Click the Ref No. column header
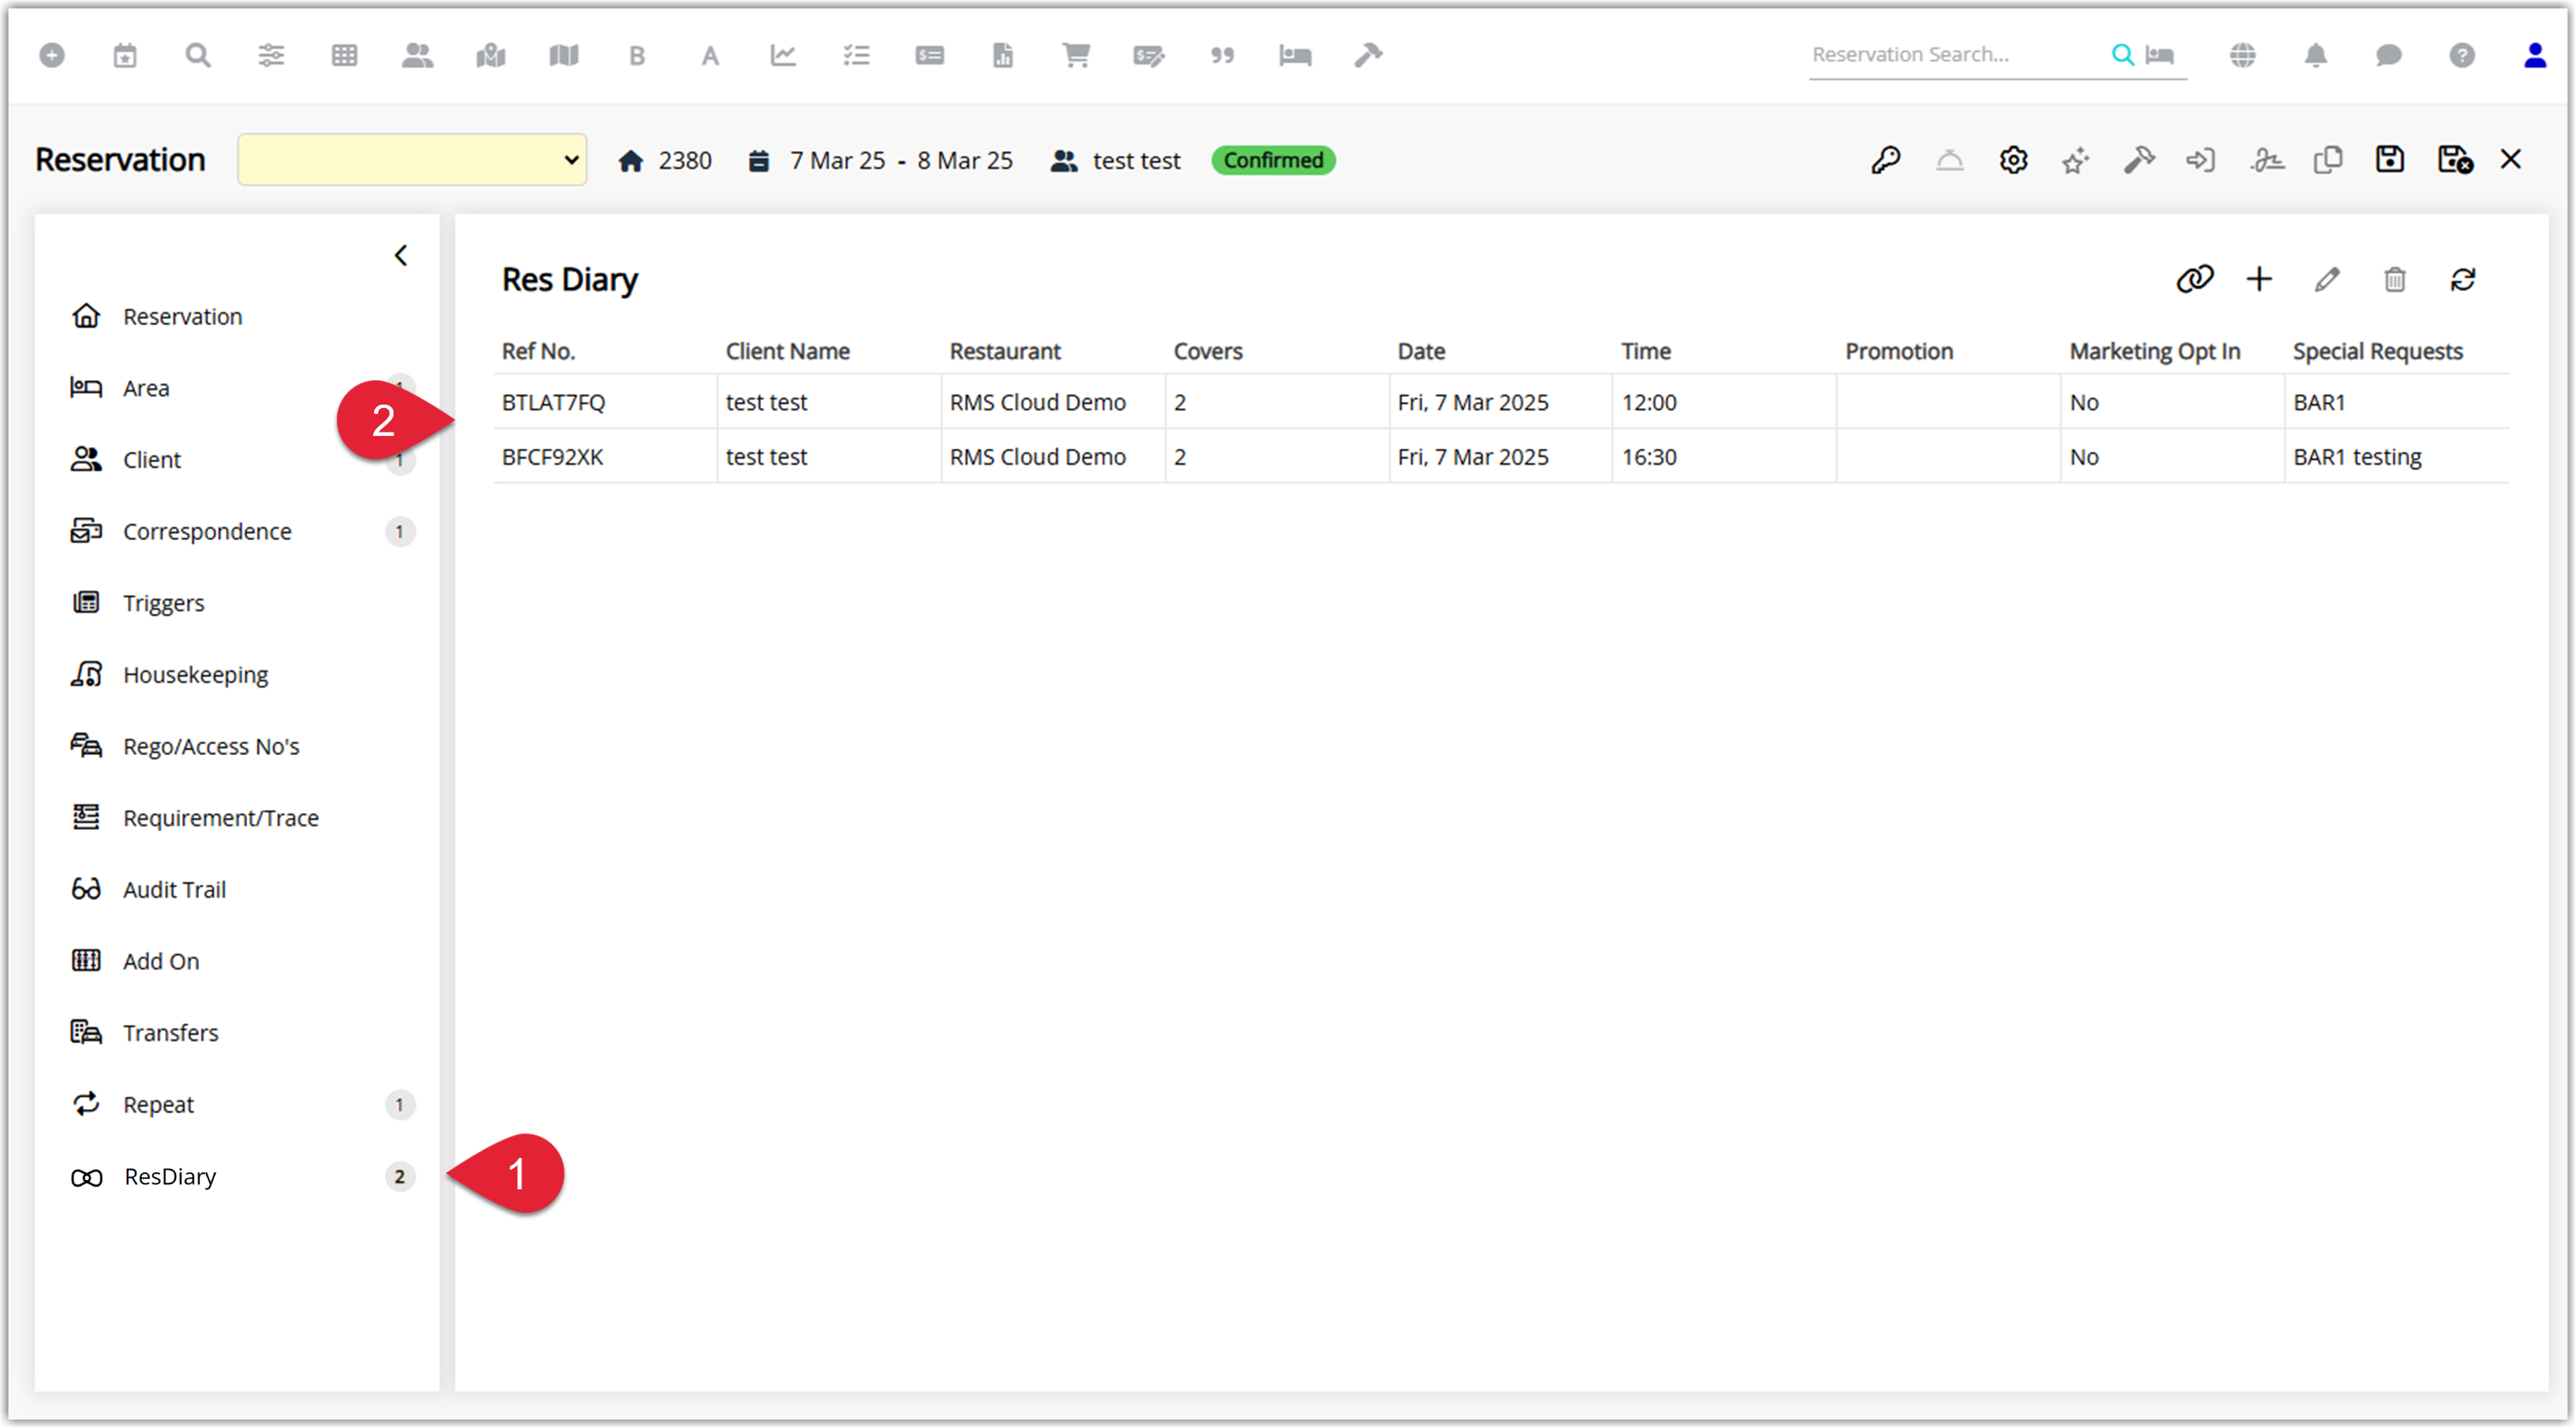The width and height of the screenshot is (2576, 1428). point(538,351)
